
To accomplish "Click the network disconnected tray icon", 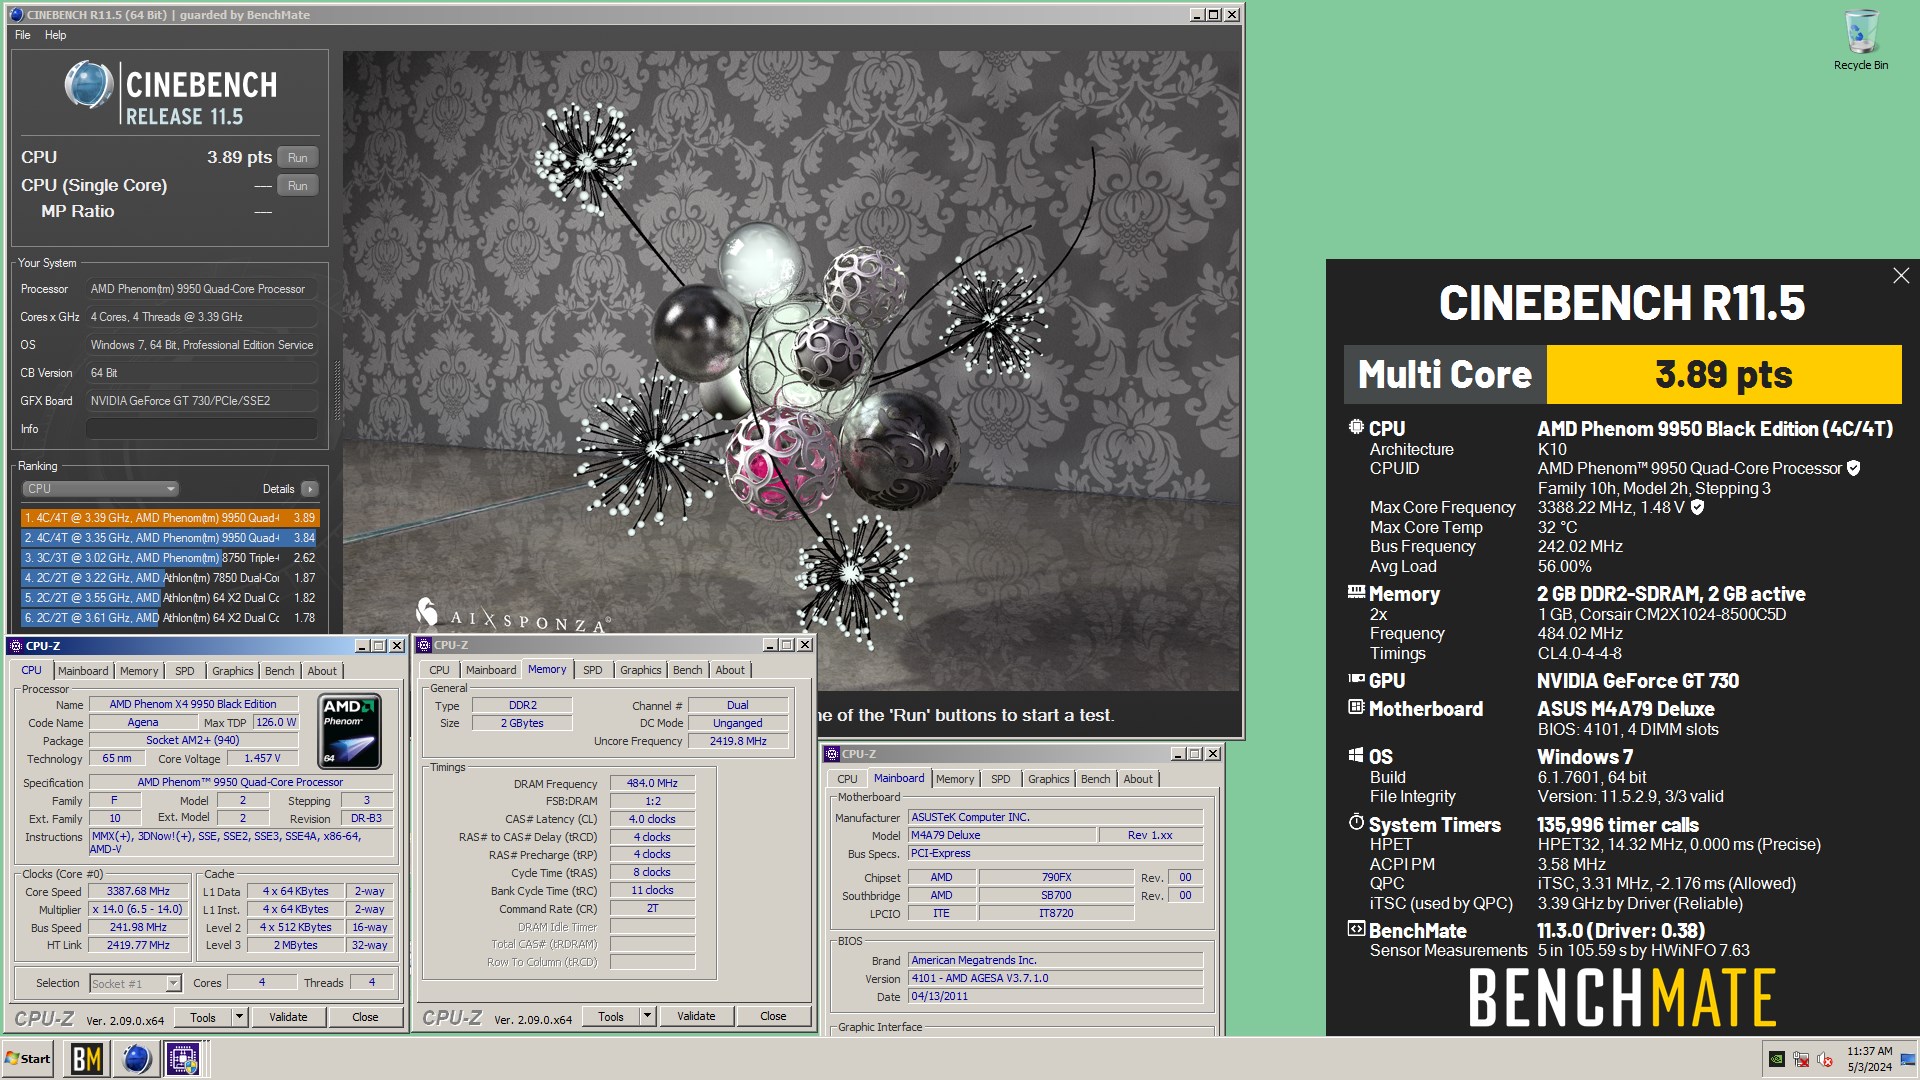I will (1801, 1059).
